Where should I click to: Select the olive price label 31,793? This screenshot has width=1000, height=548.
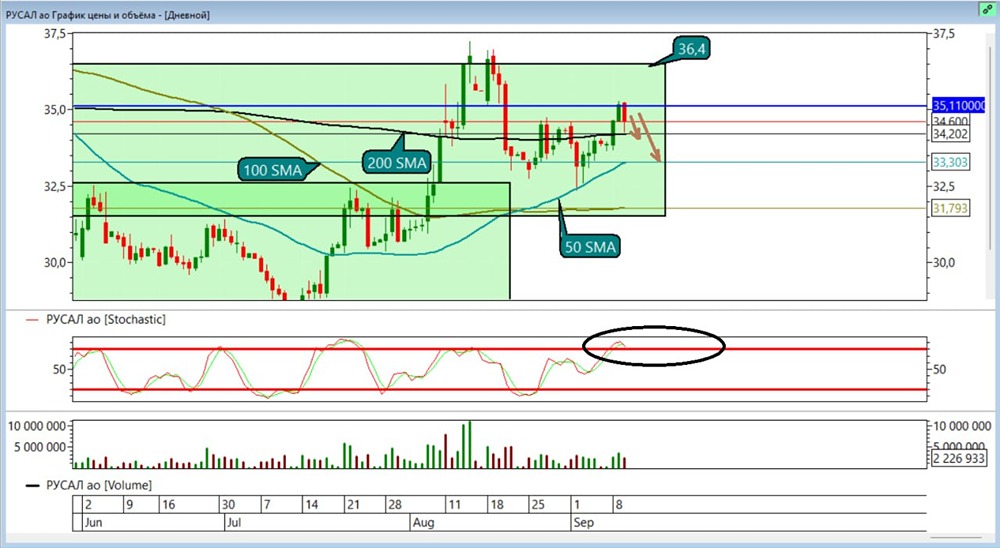[x=950, y=209]
